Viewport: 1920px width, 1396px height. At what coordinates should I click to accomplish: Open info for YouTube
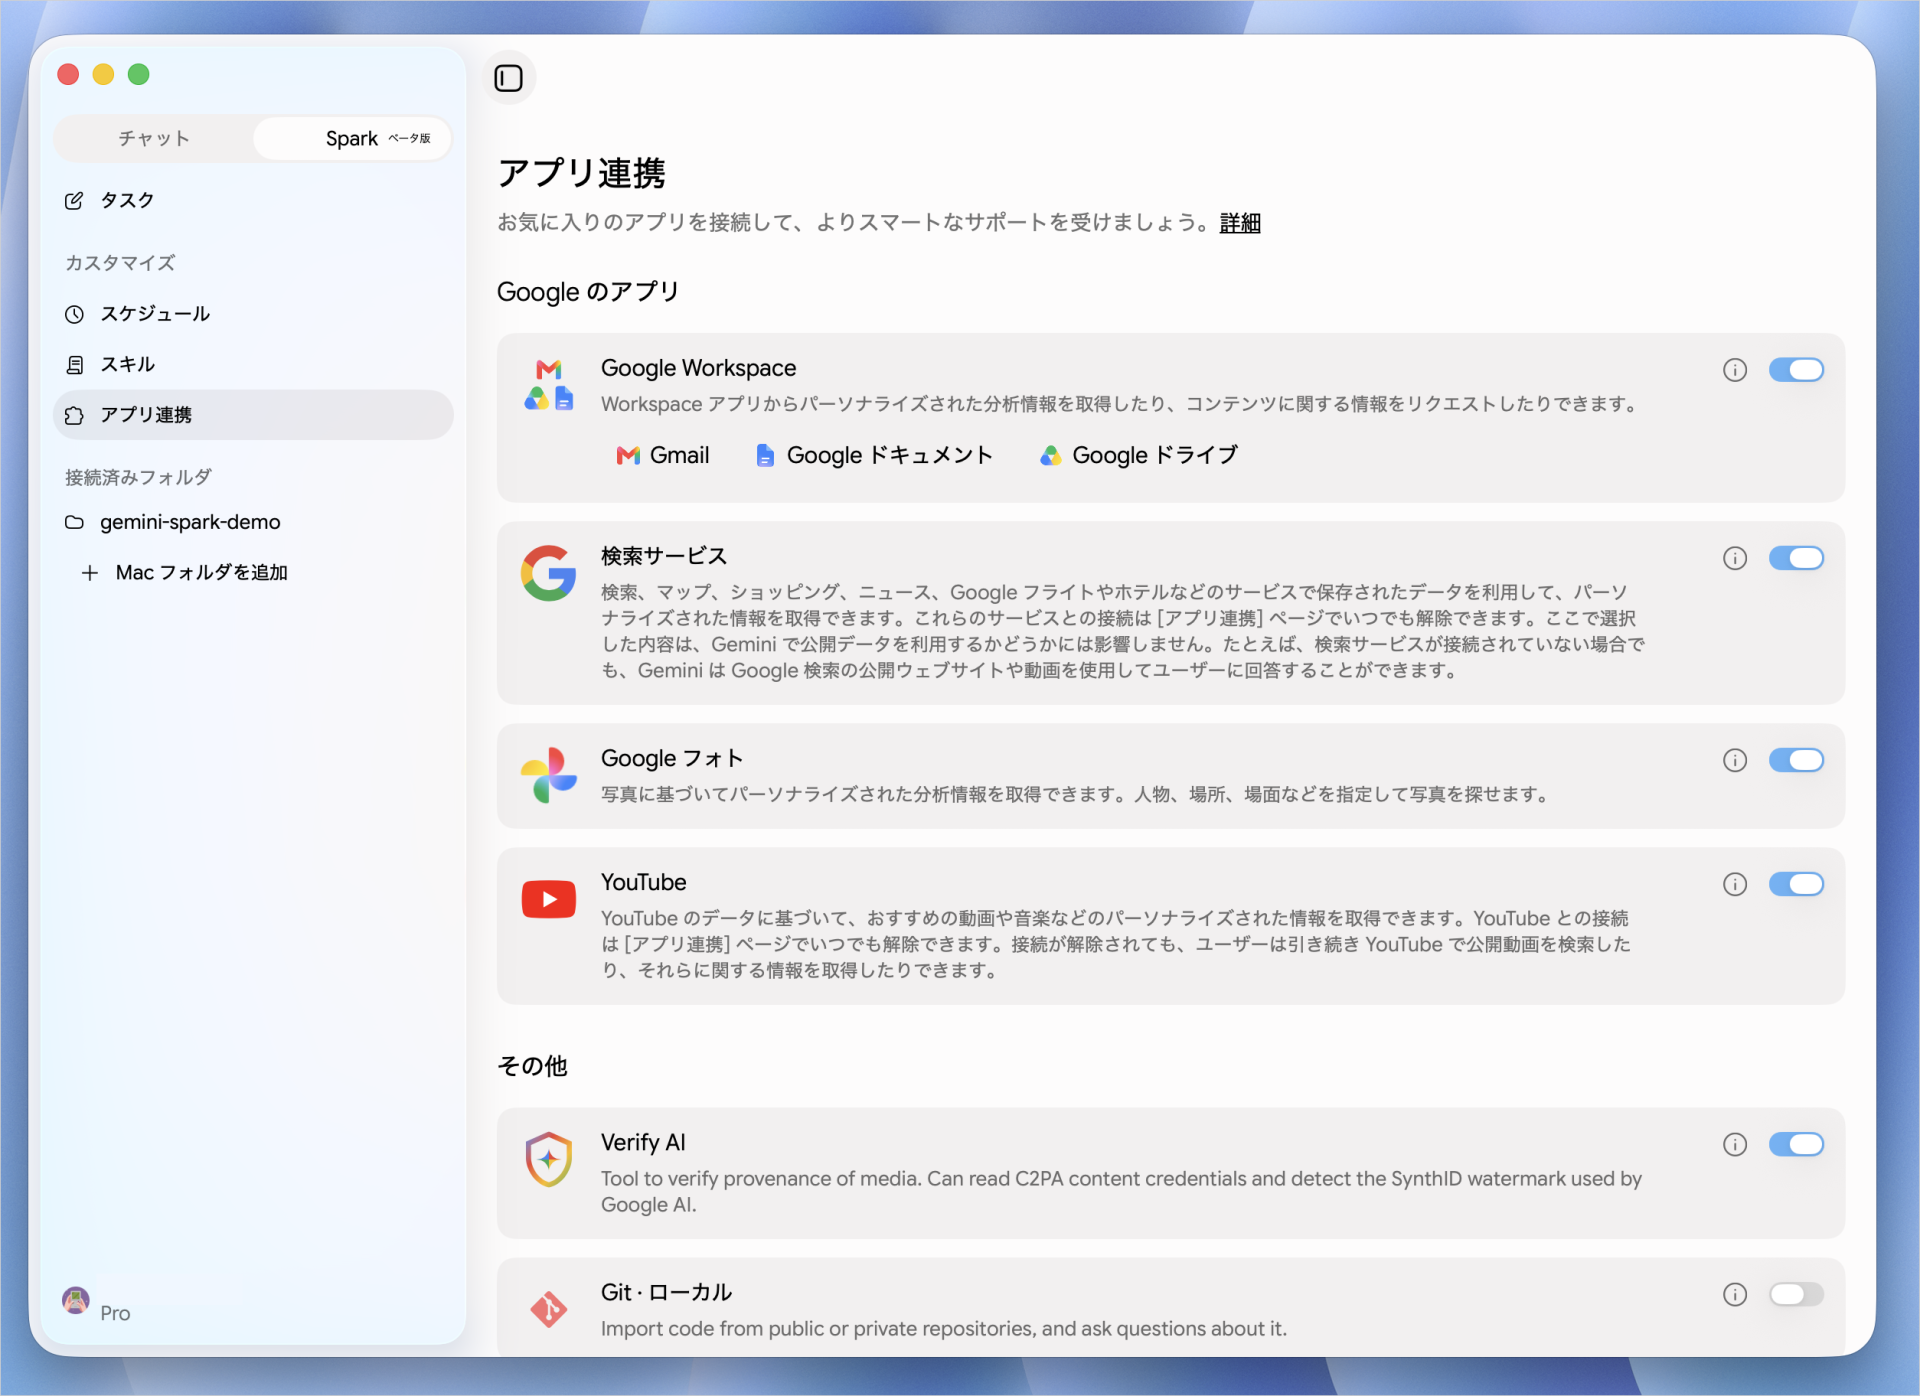coord(1735,884)
